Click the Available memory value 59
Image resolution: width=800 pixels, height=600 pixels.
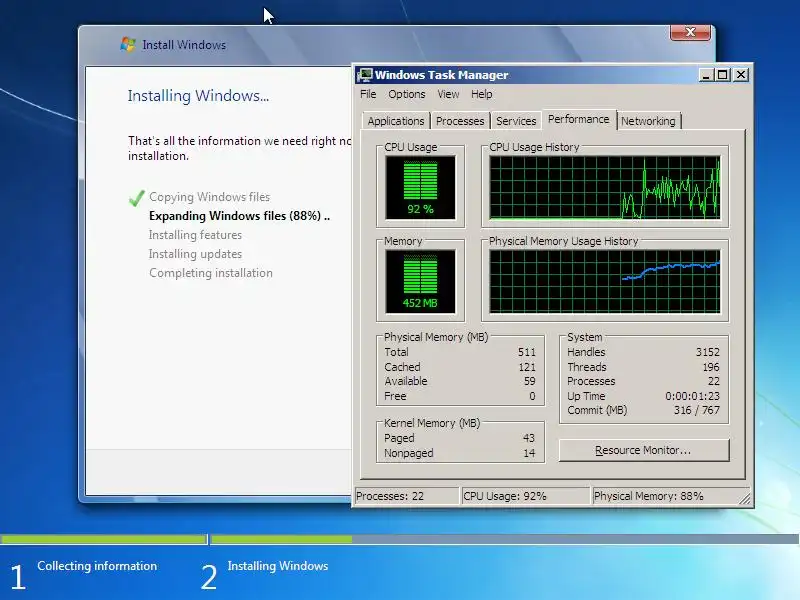coord(530,381)
